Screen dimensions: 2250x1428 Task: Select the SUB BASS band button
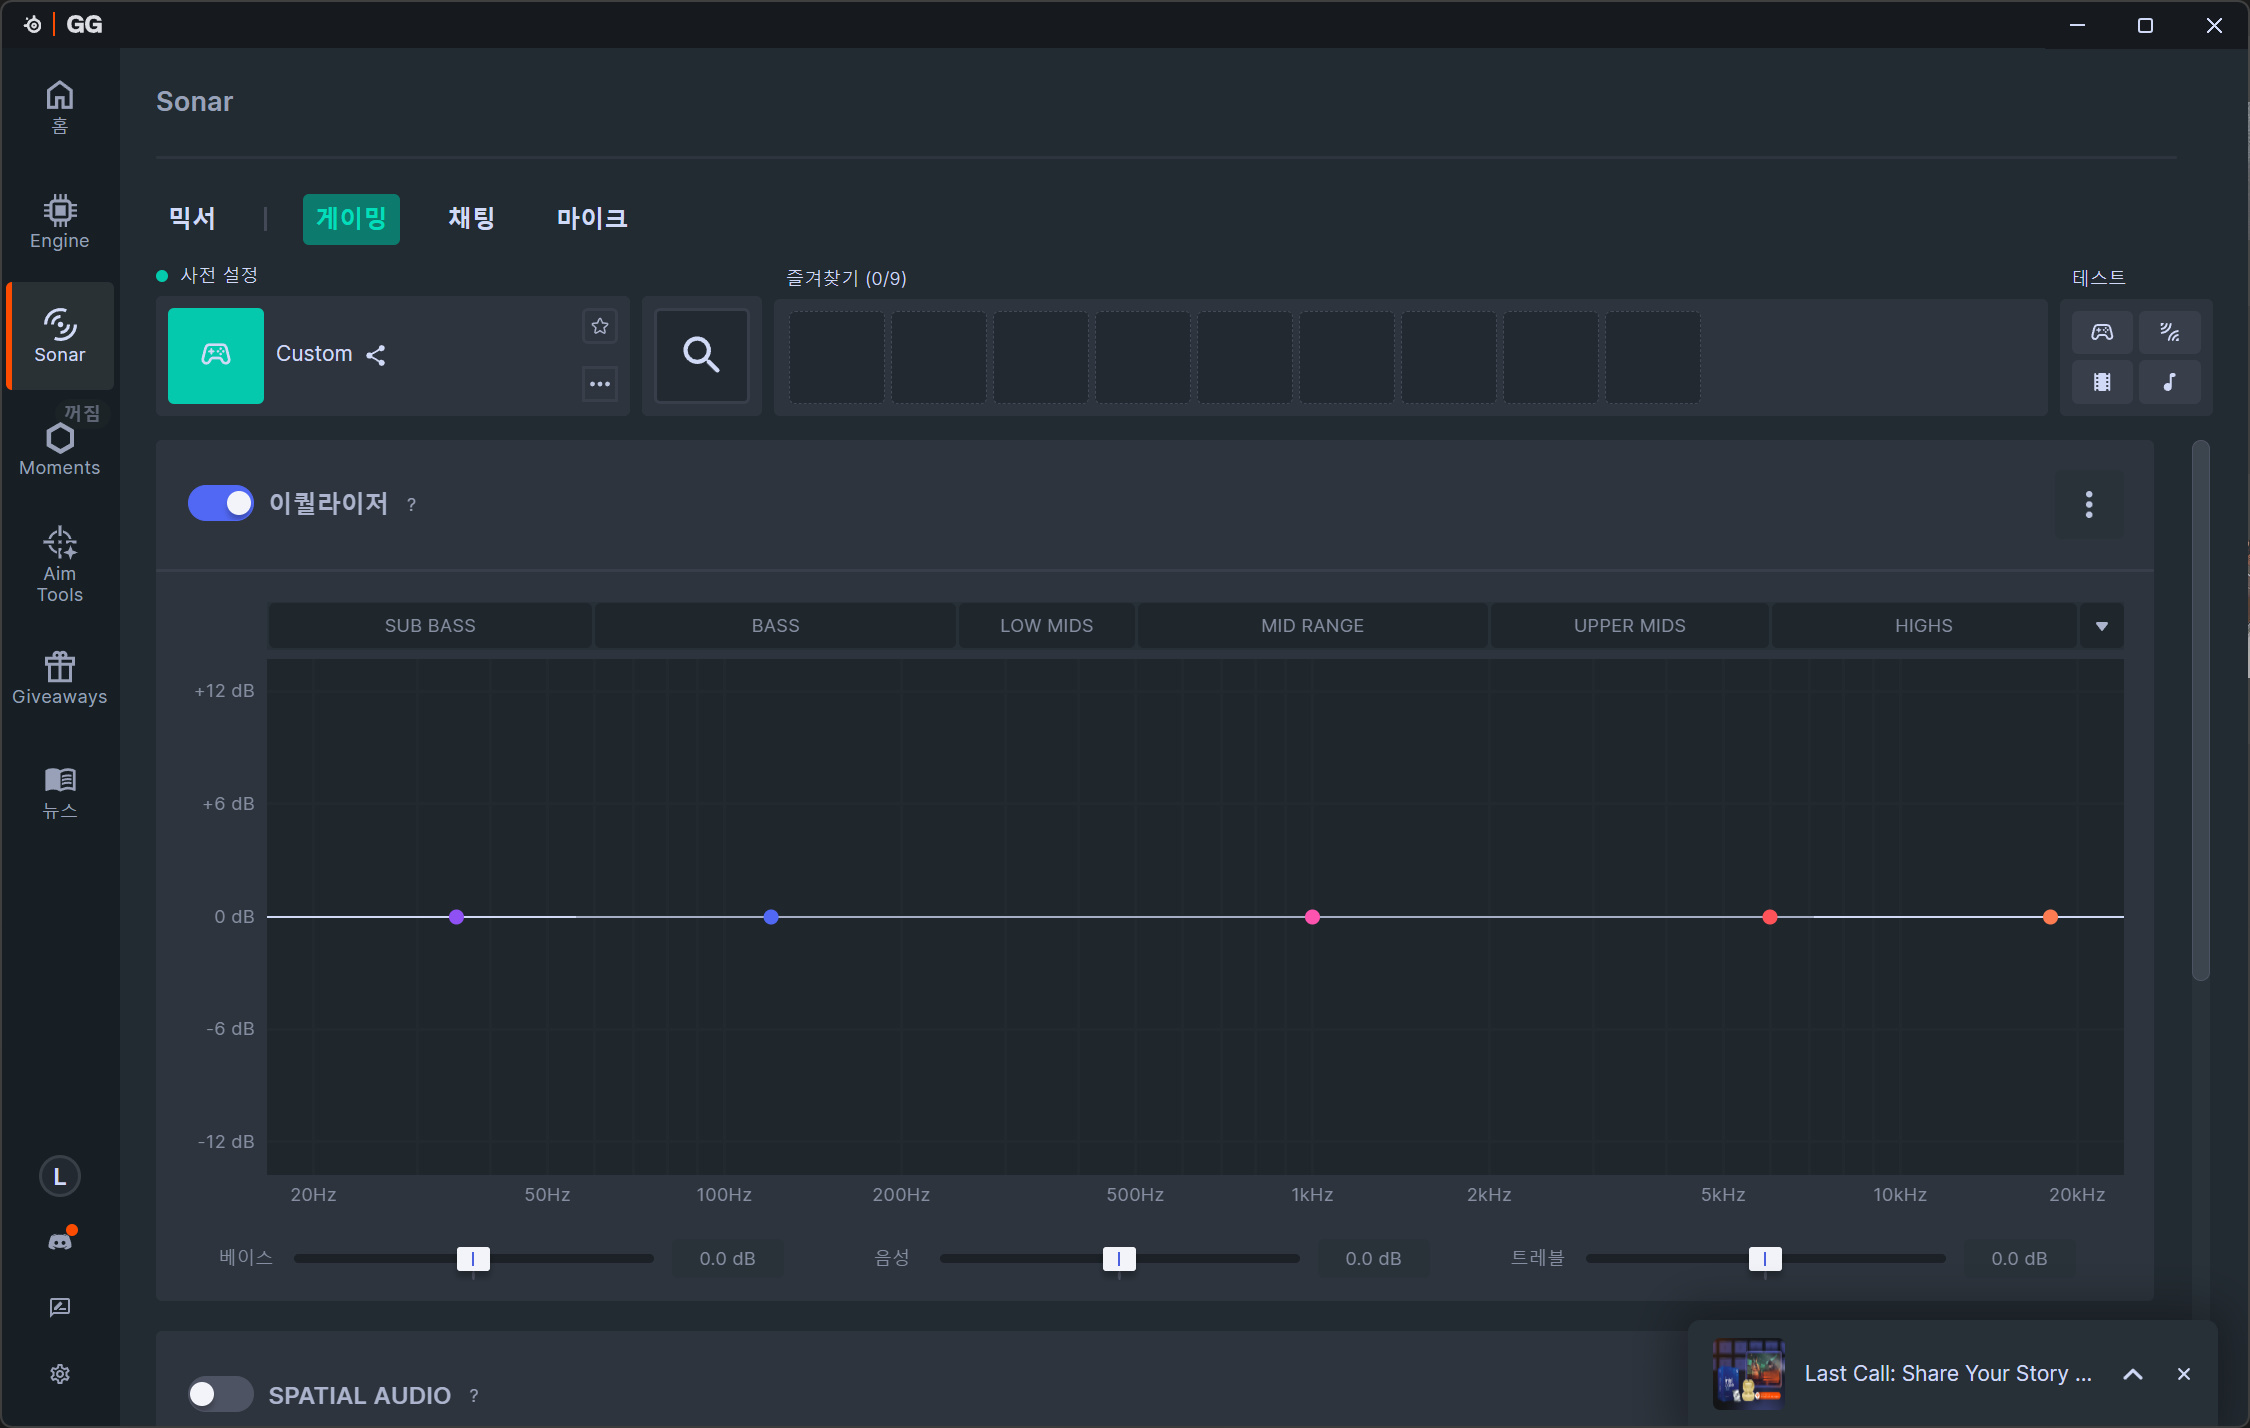430,626
